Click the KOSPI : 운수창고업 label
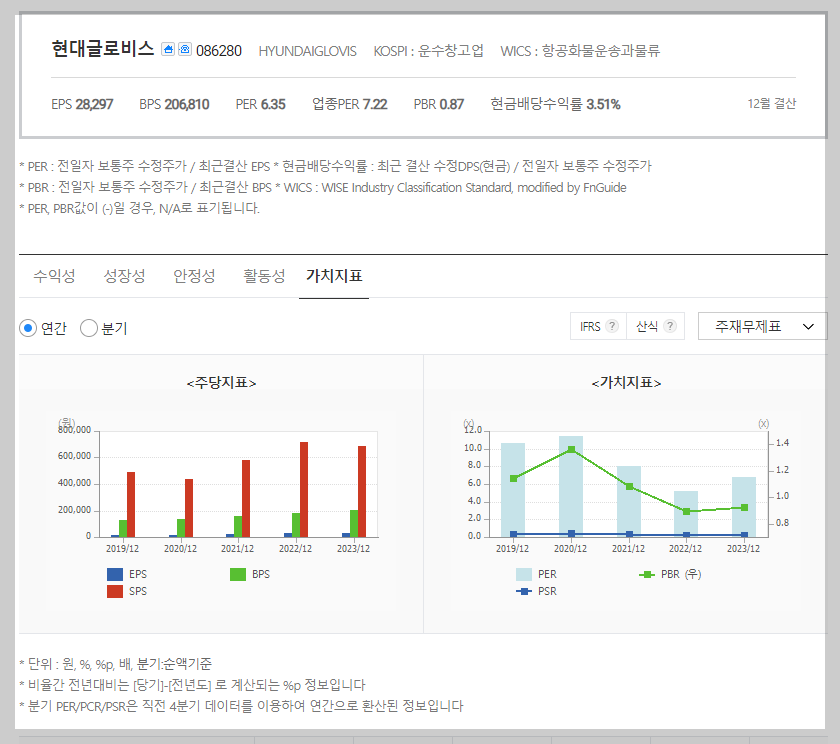This screenshot has height=744, width=840. point(429,51)
